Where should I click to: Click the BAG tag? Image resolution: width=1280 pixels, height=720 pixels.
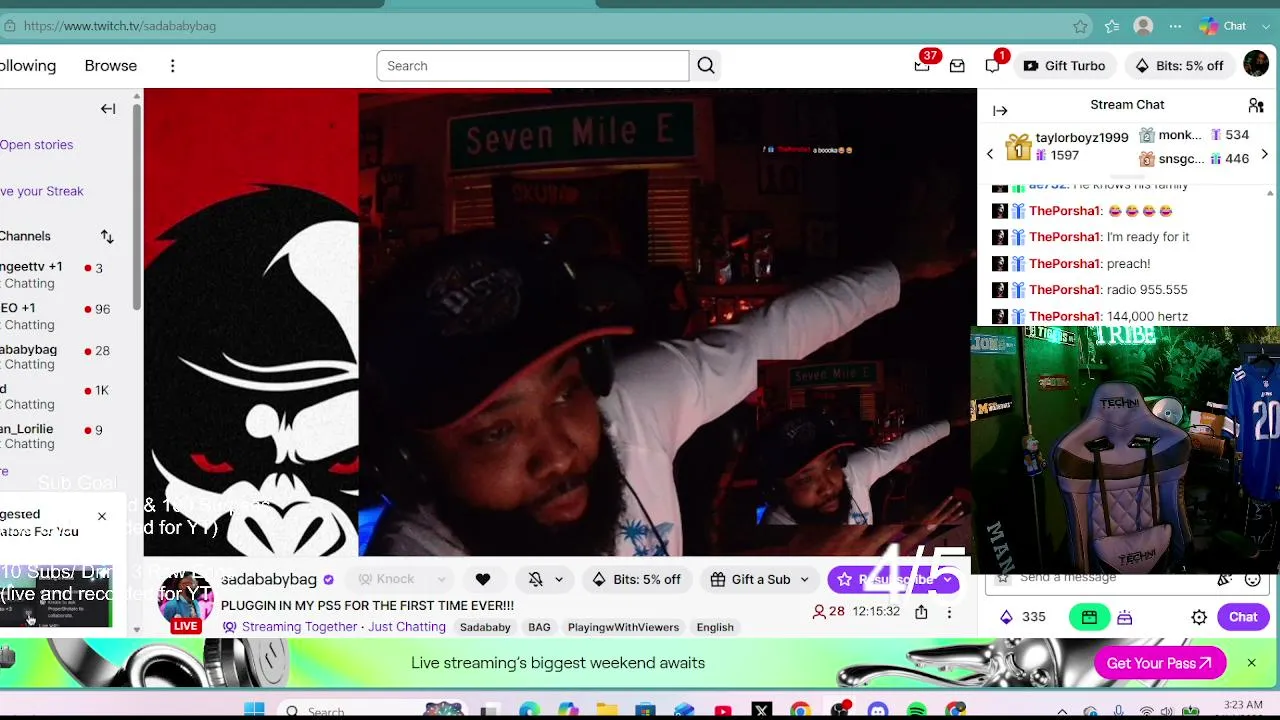tap(539, 627)
